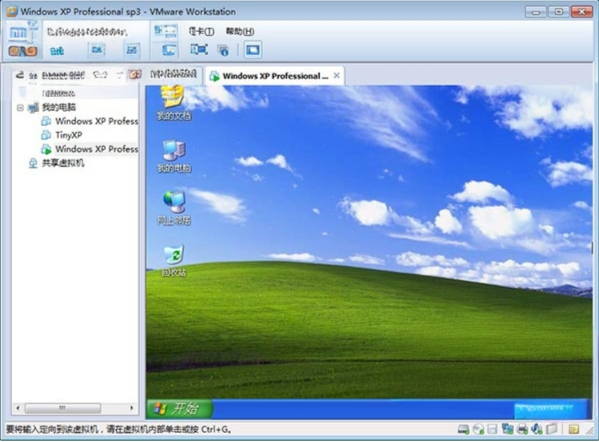Select TinyXP in the library tree

coord(68,135)
